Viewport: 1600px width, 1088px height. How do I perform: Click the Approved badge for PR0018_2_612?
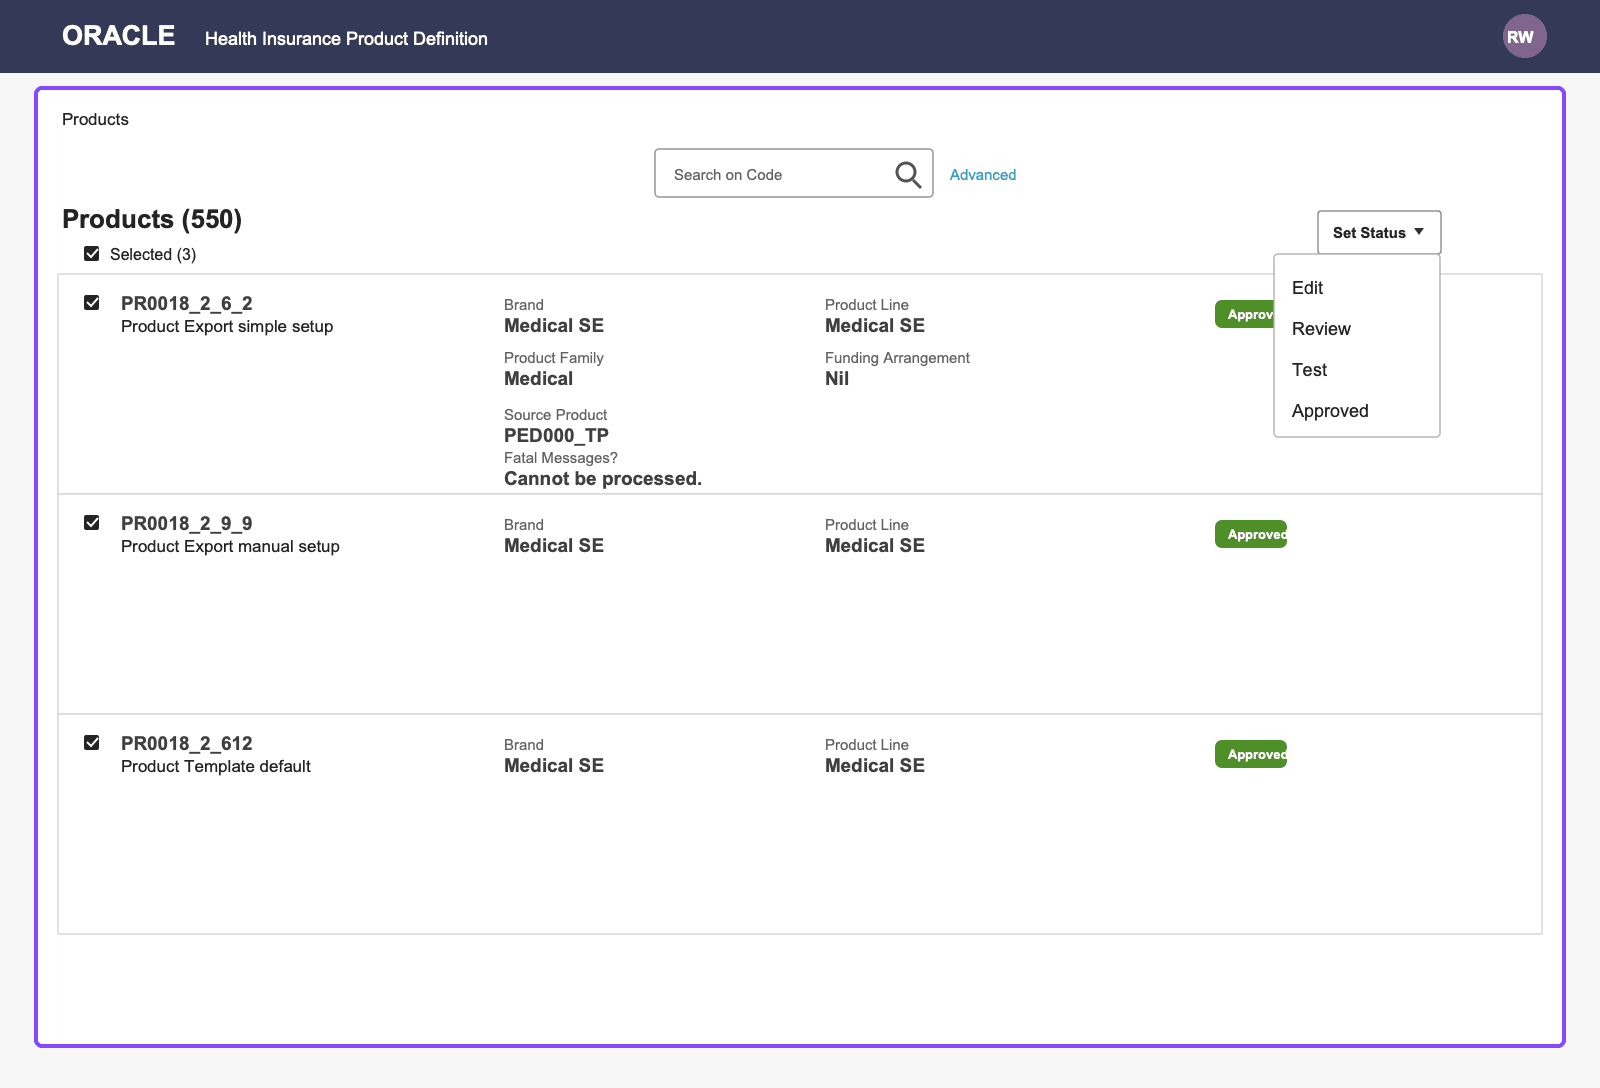pos(1251,754)
